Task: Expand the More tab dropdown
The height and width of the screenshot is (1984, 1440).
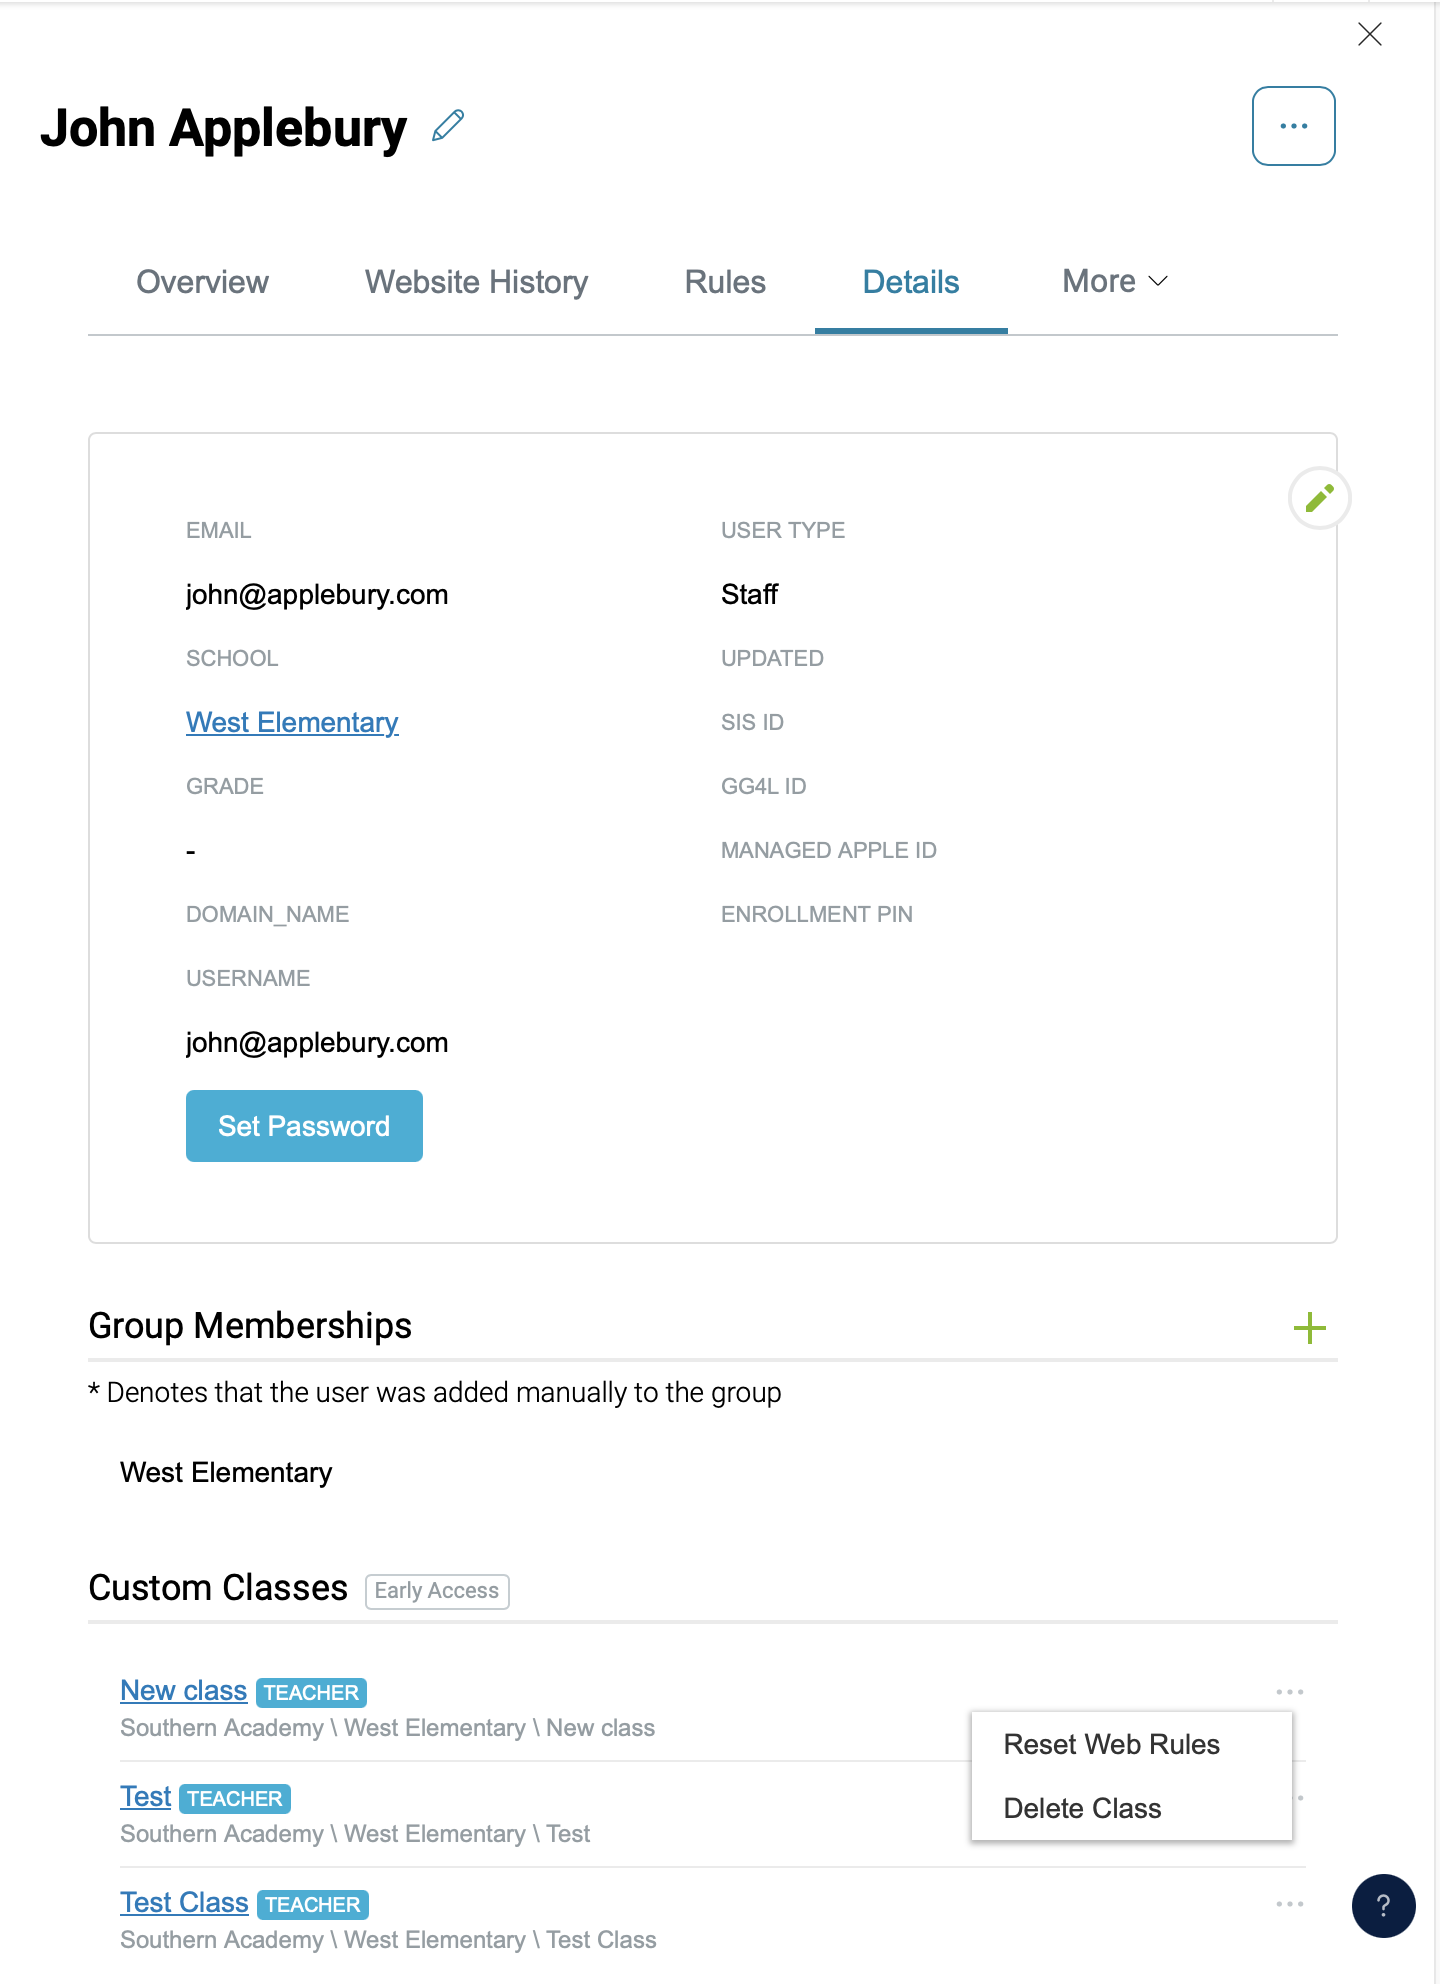Action: pyautogui.click(x=1113, y=281)
